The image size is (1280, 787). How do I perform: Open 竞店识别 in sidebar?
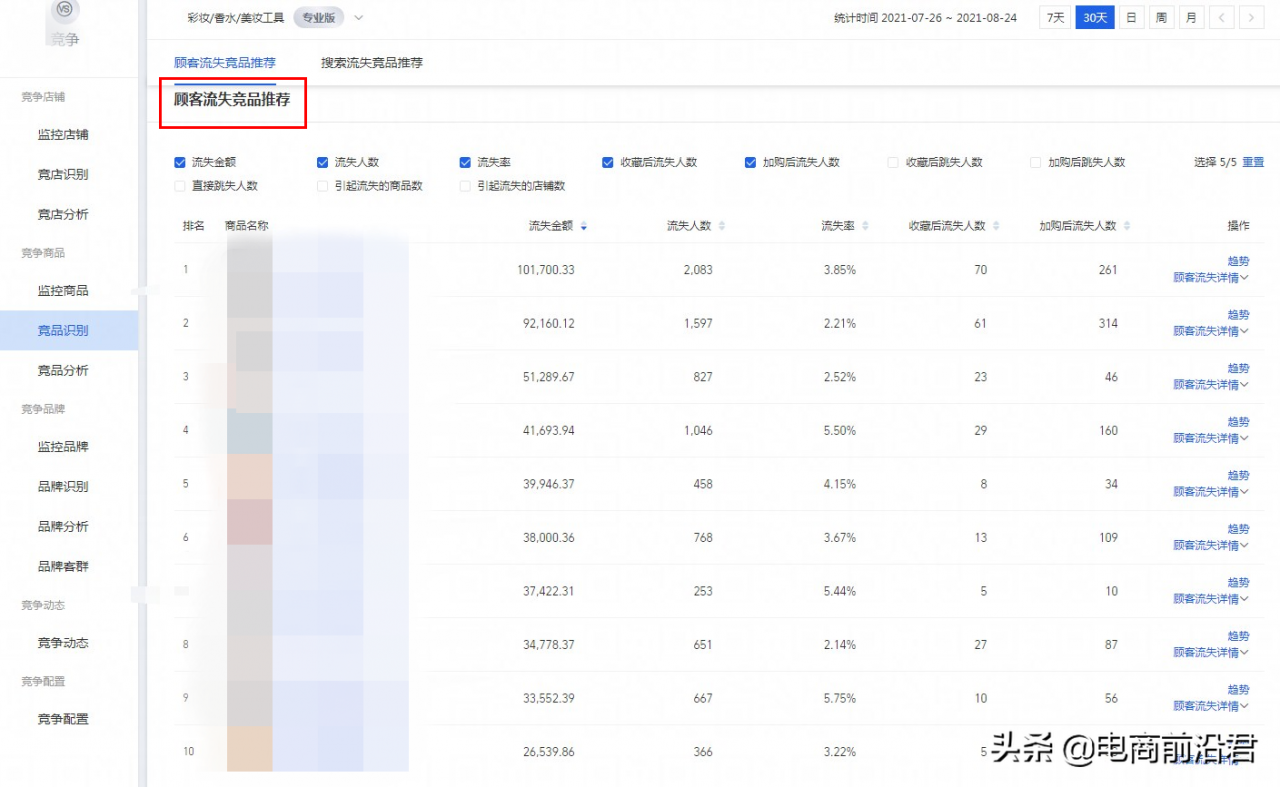click(x=63, y=174)
